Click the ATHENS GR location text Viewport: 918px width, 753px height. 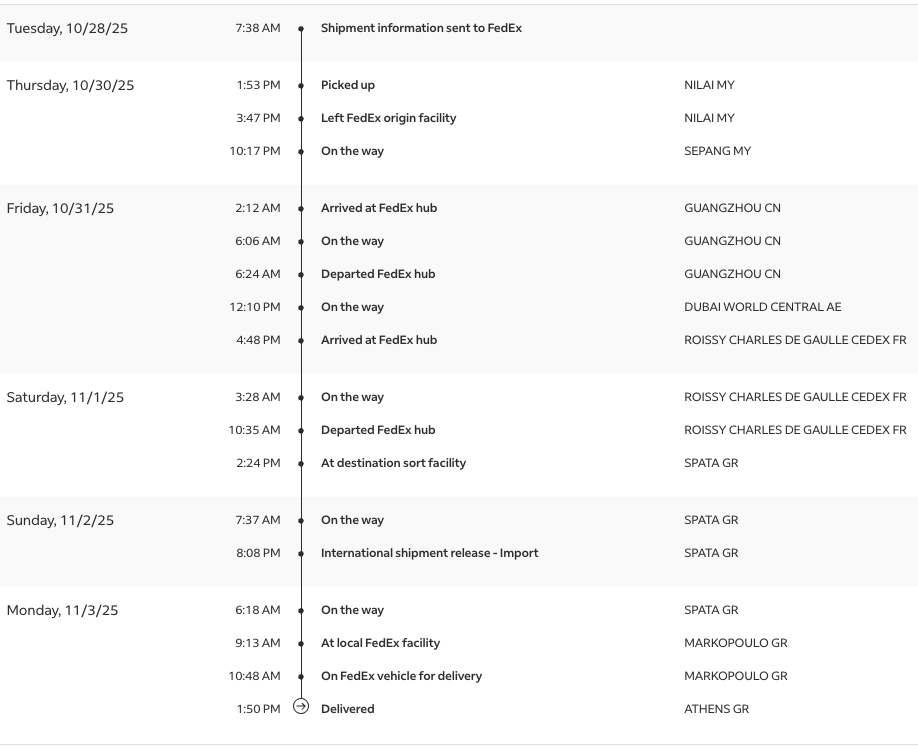(716, 709)
